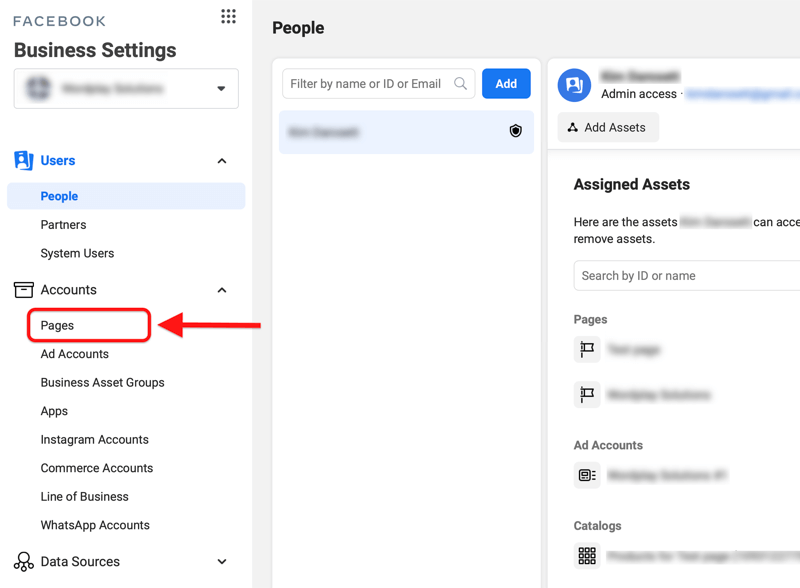Image resolution: width=800 pixels, height=588 pixels.
Task: Open Instagram Accounts in the sidebar
Action: pyautogui.click(x=94, y=439)
